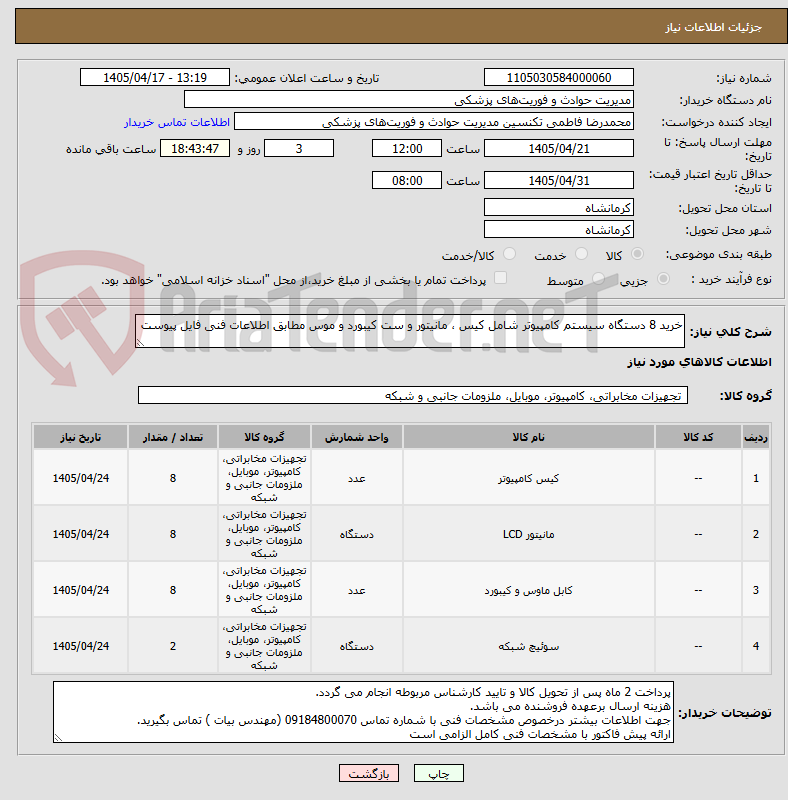Toggle the Islamic treasury payment checkbox
Image resolution: width=788 pixels, height=800 pixels.
[500, 278]
